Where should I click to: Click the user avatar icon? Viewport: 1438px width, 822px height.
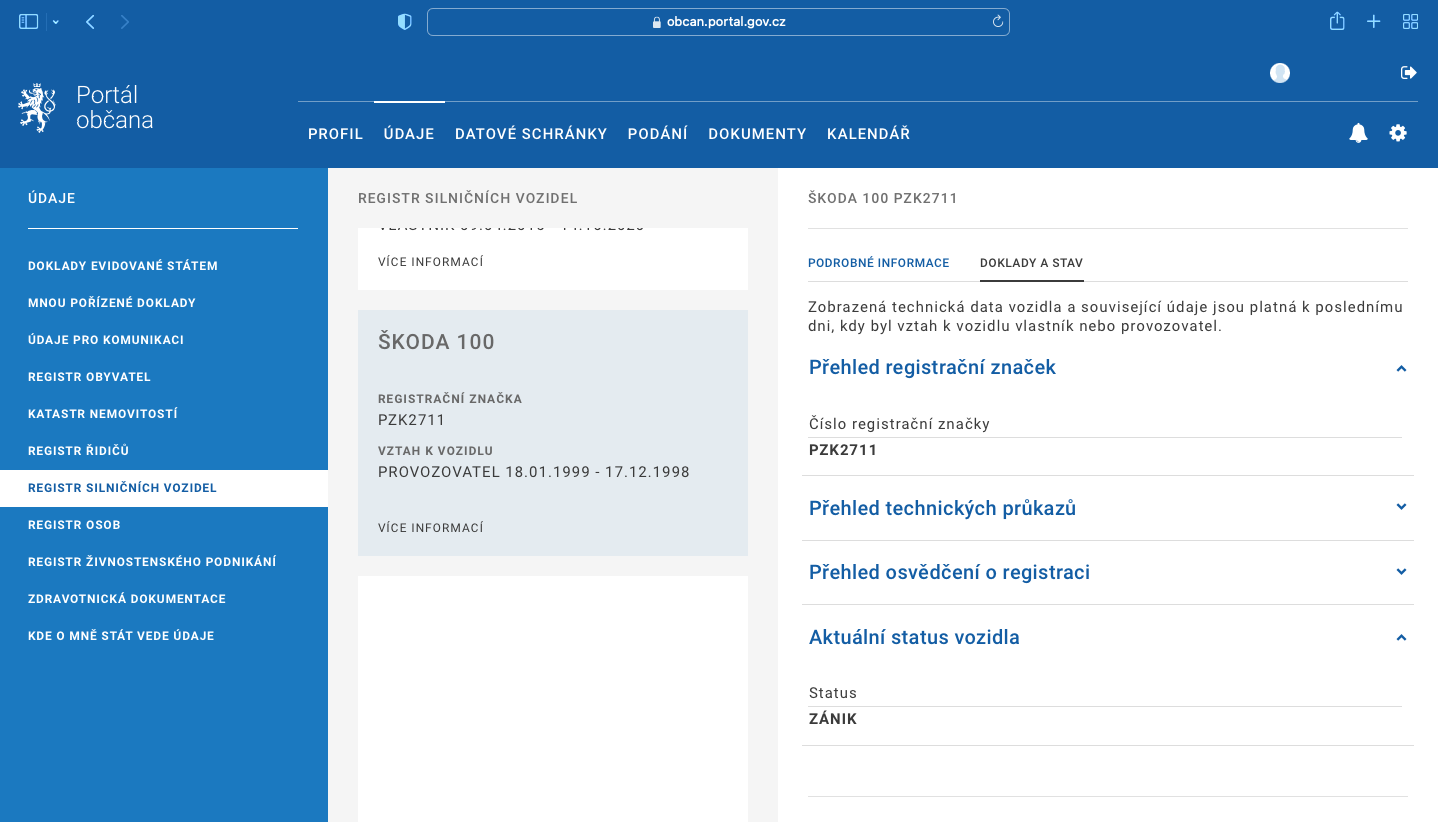coord(1280,73)
